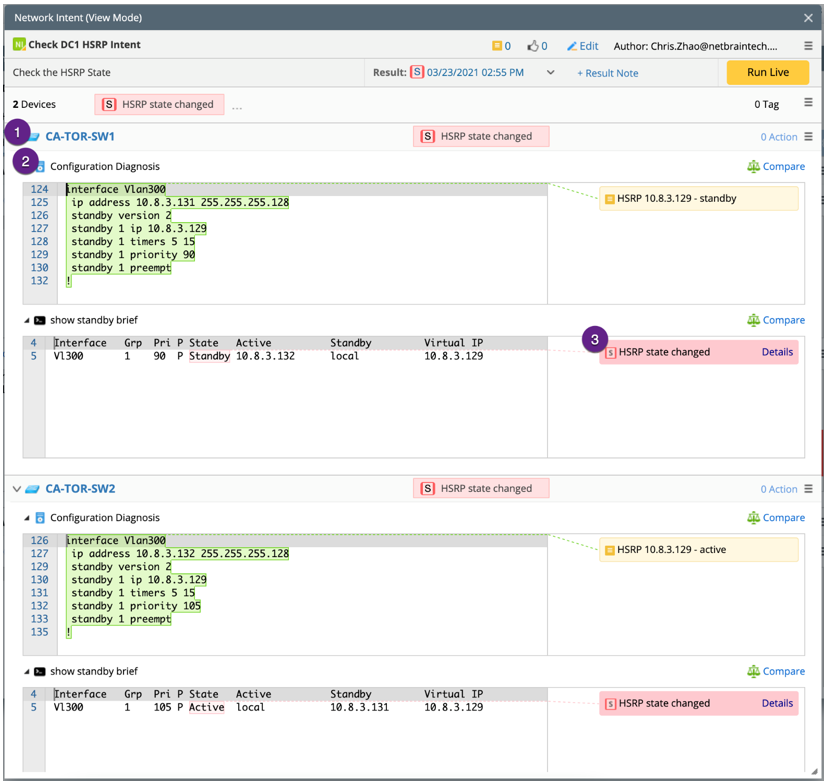The height and width of the screenshot is (782, 824).
Task: Open Details for CA-TOR-SW1 HSRP state changed
Action: coord(776,352)
